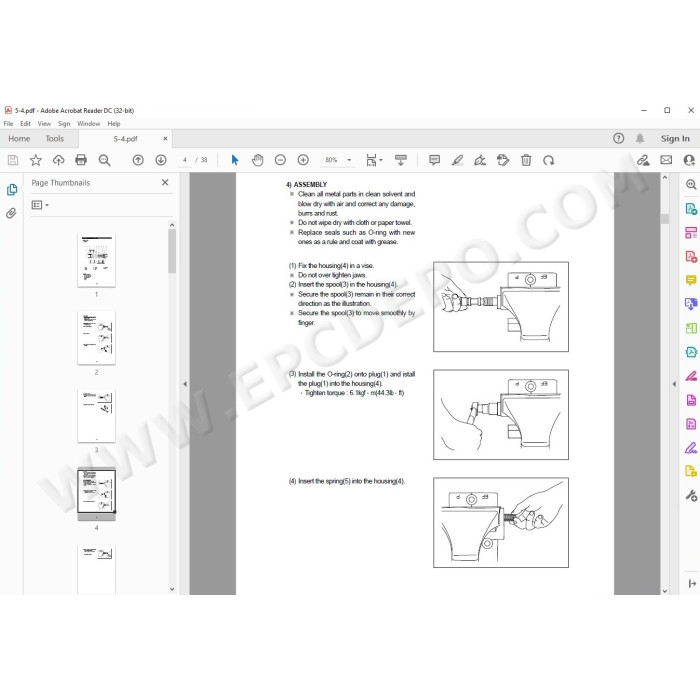The image size is (700, 700).
Task: Select the Highlight text pen
Action: point(457,160)
